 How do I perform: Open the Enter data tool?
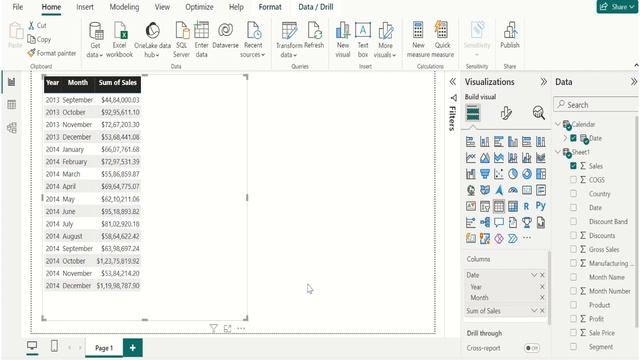click(x=201, y=40)
